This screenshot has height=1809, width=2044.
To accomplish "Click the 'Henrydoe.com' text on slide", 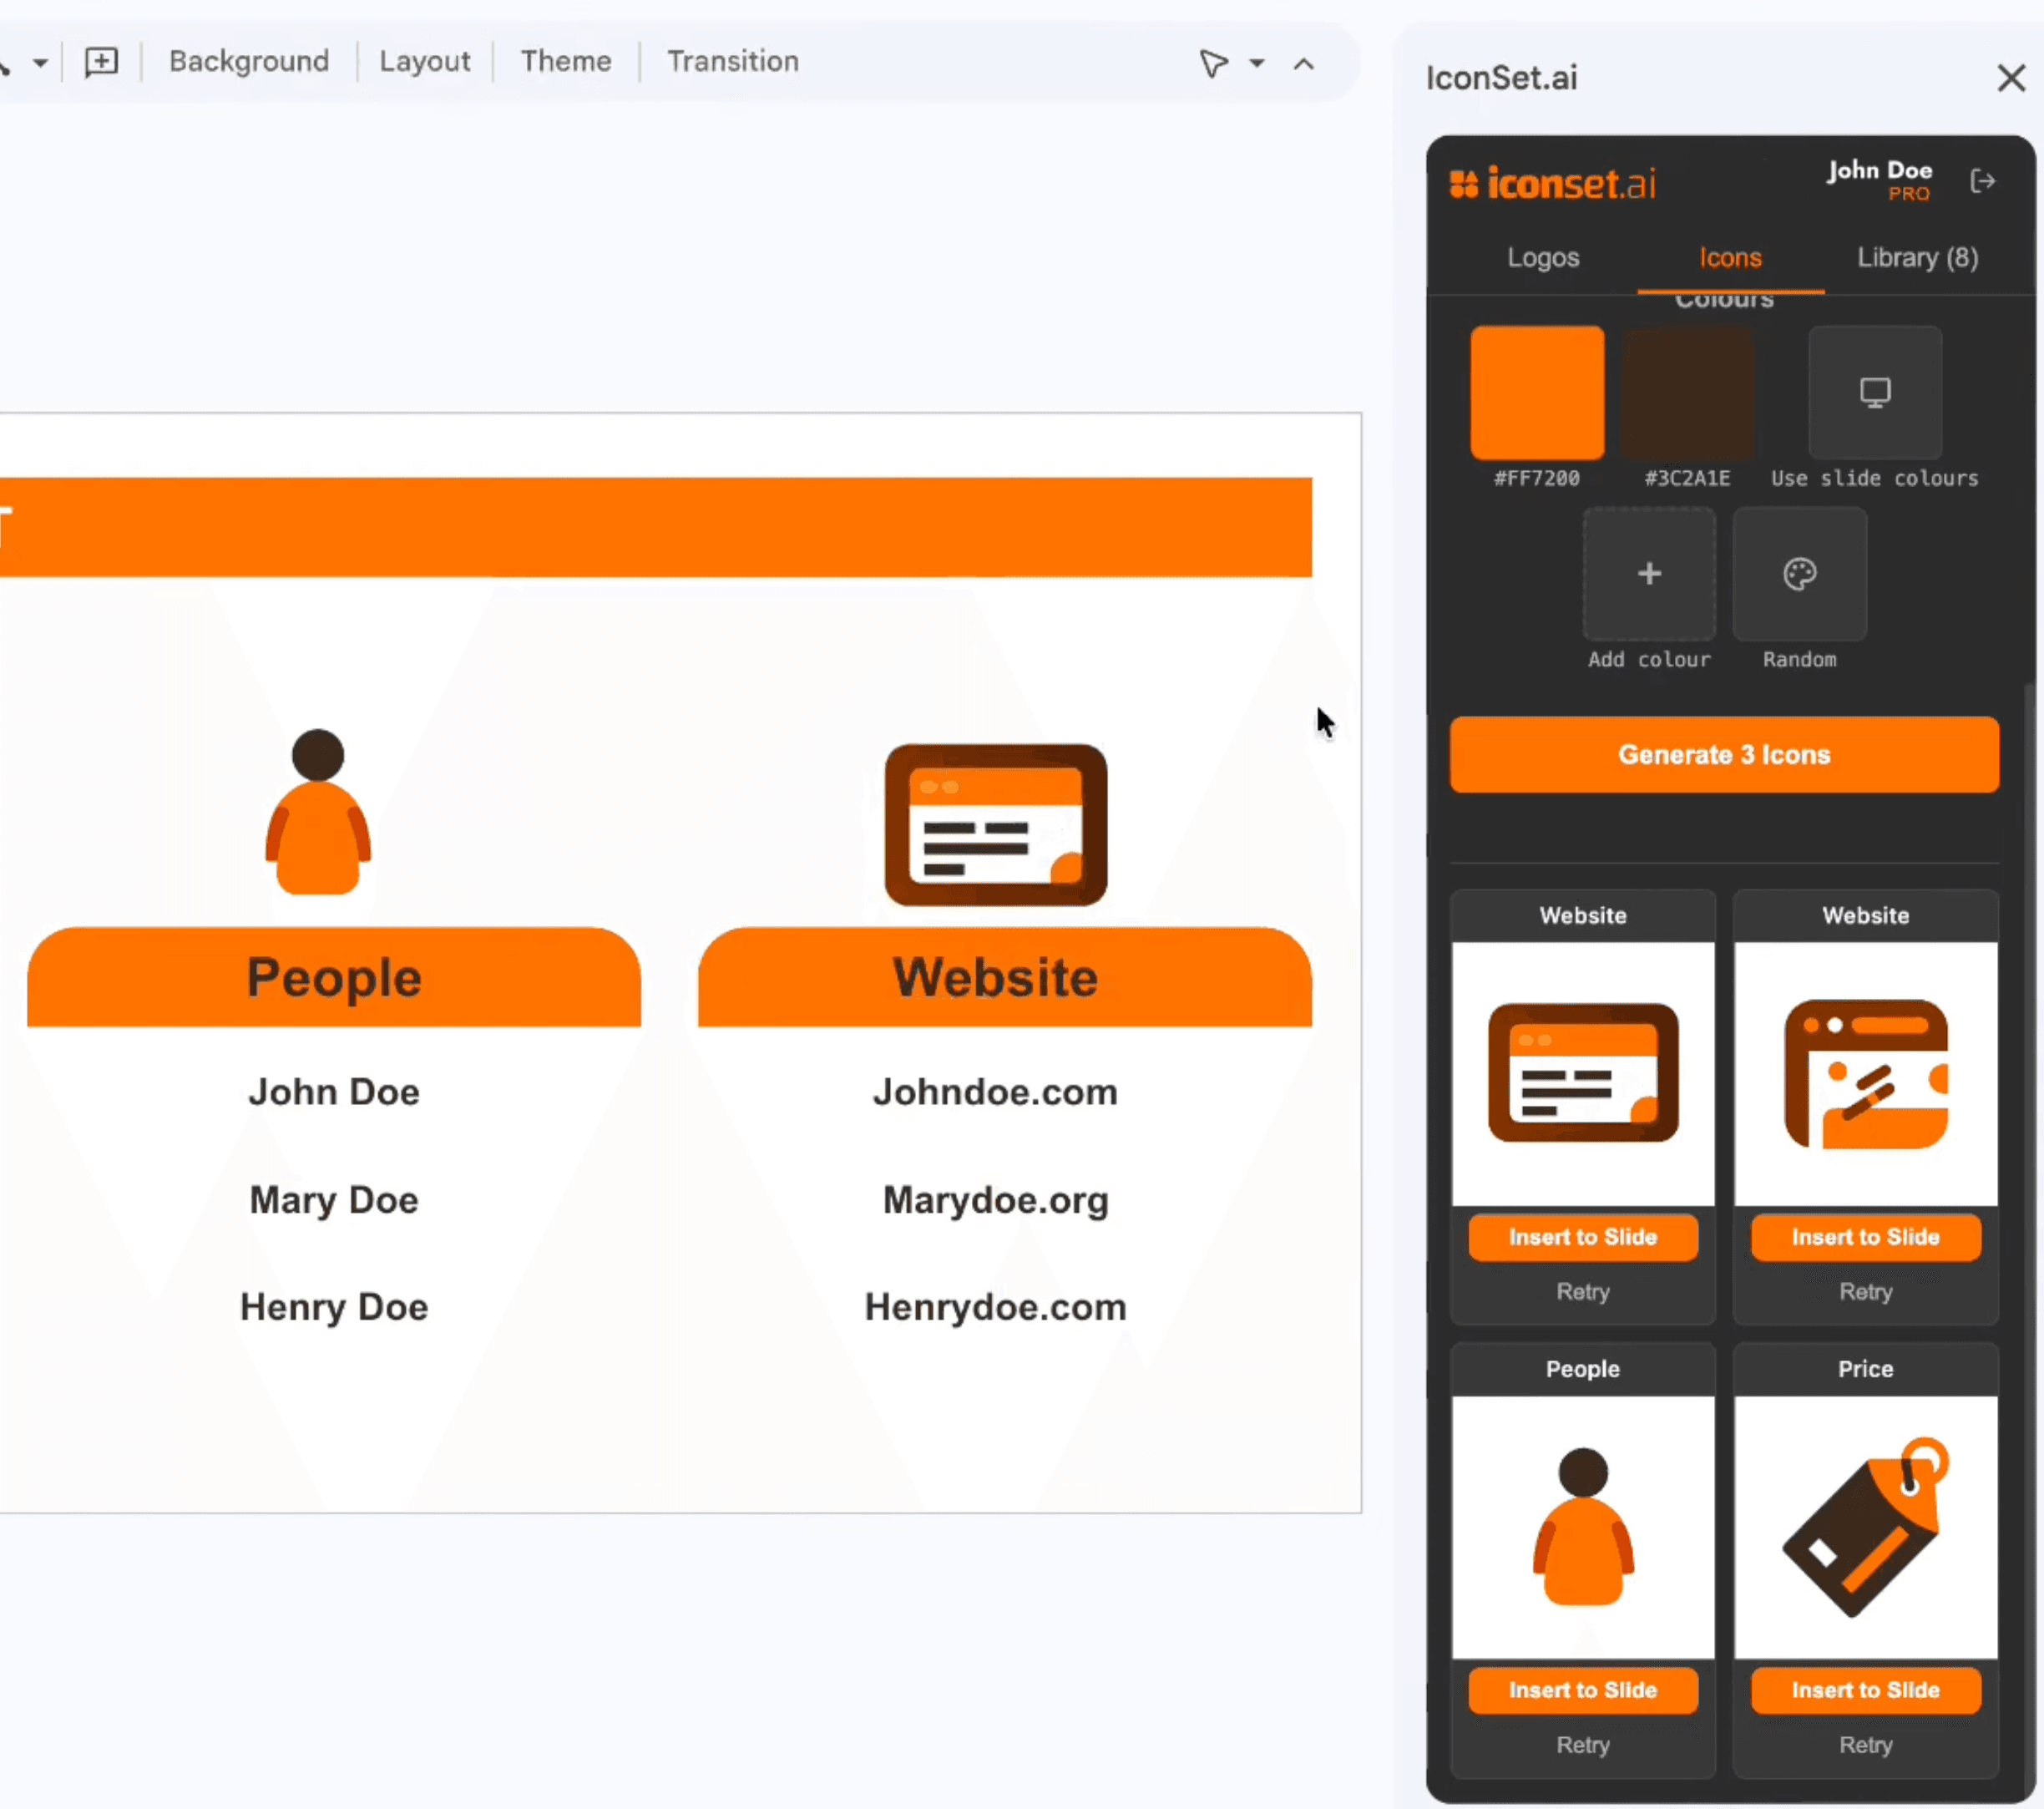I will (995, 1307).
